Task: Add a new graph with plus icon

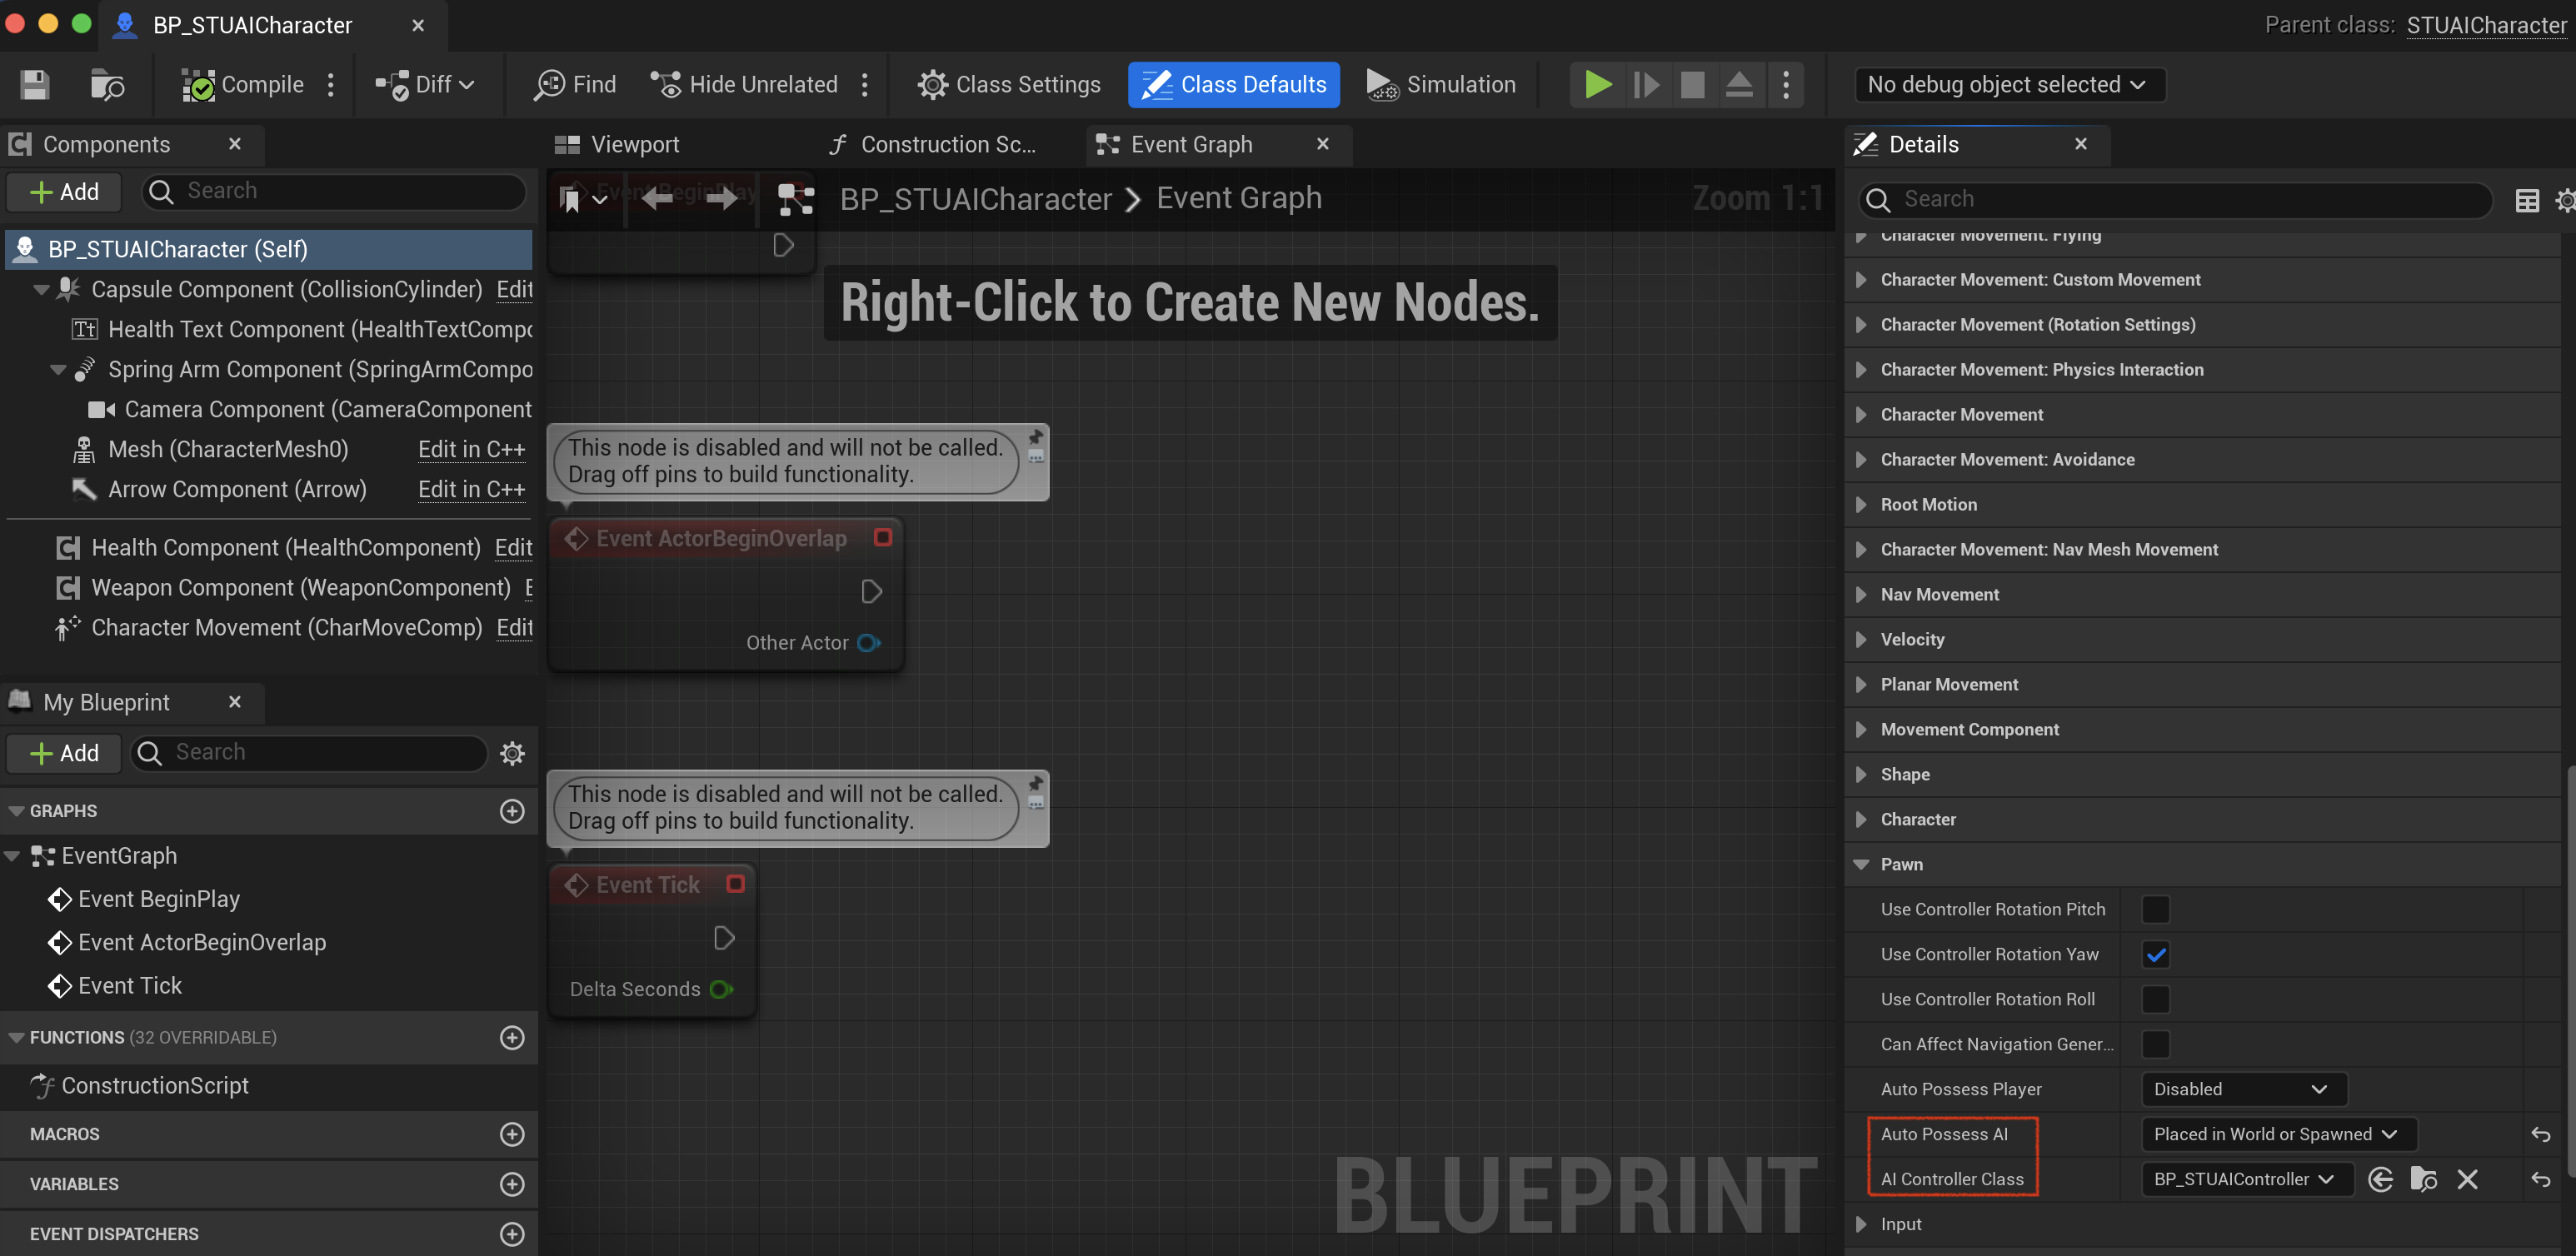Action: pos(512,811)
